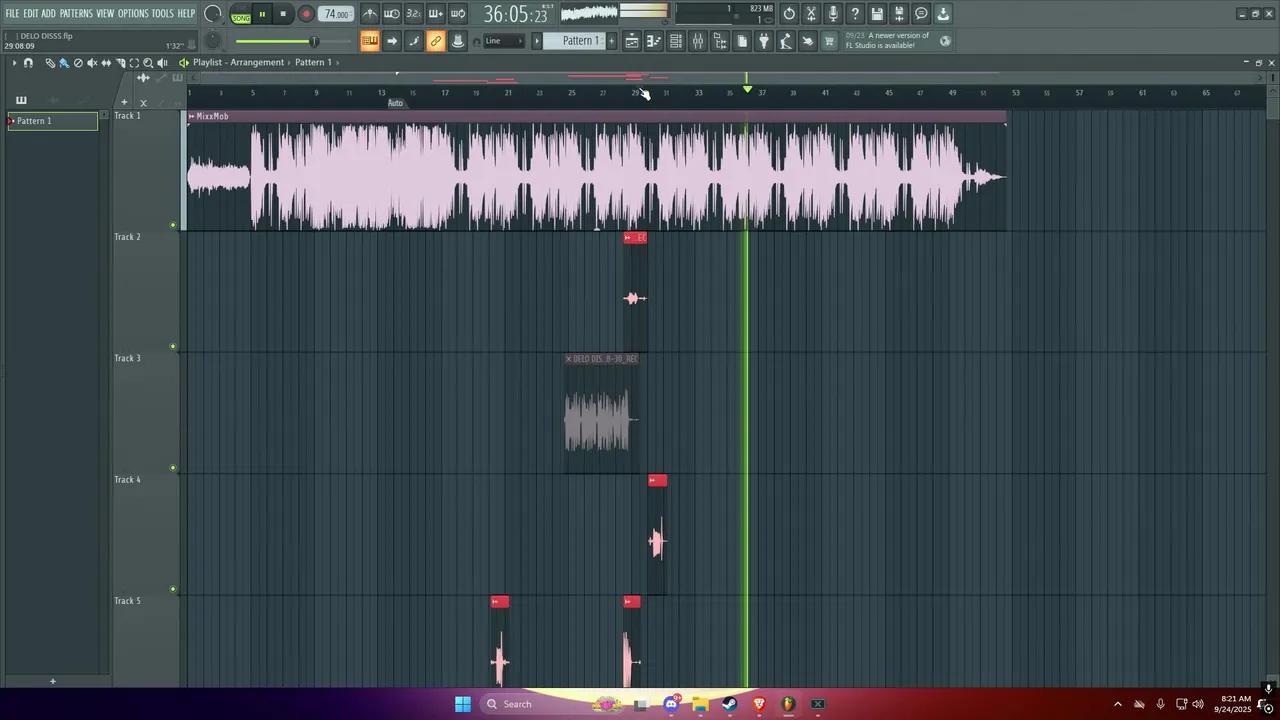
Task: Toggle the step edit arrow button
Action: click(392, 41)
